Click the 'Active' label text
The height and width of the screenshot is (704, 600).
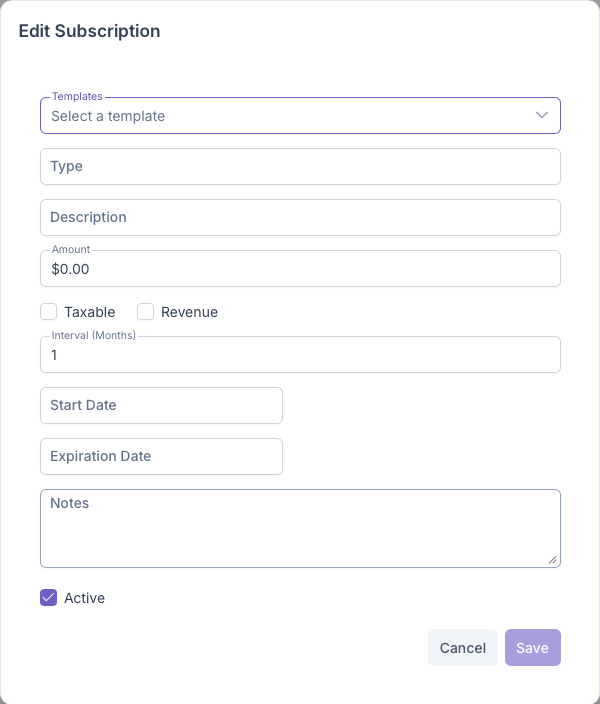pyautogui.click(x=84, y=598)
